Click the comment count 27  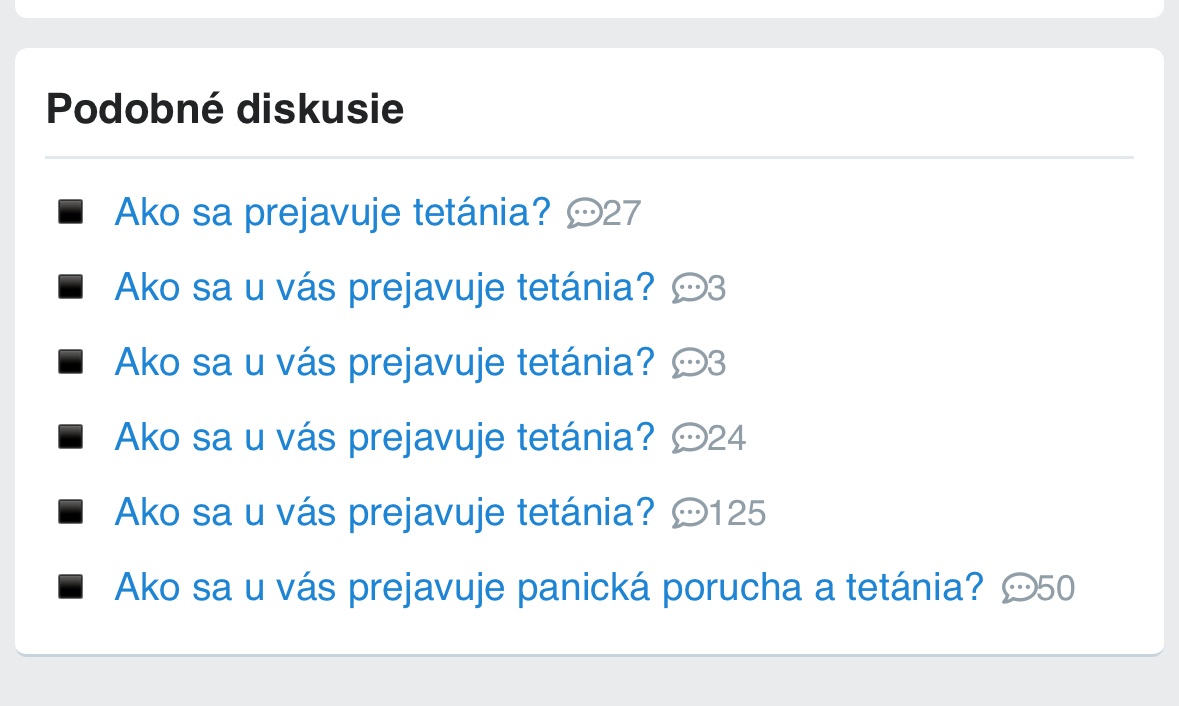point(621,214)
